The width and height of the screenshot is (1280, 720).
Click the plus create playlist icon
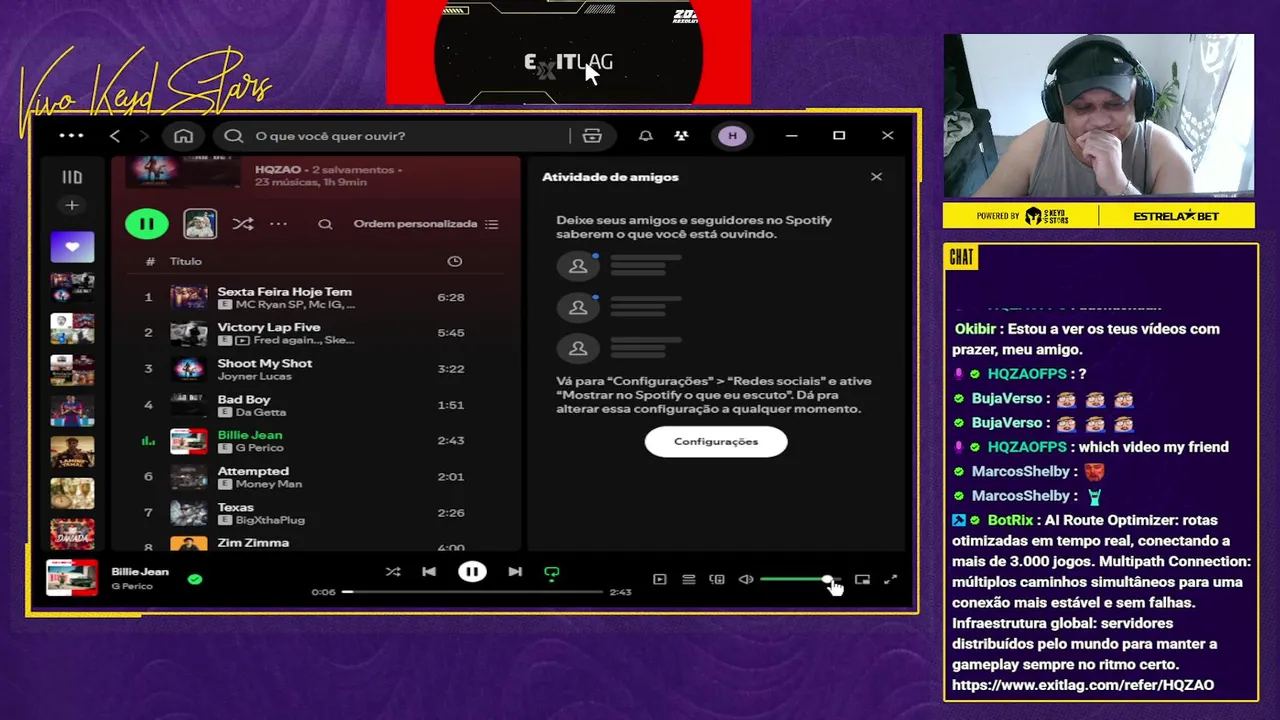[x=72, y=205]
